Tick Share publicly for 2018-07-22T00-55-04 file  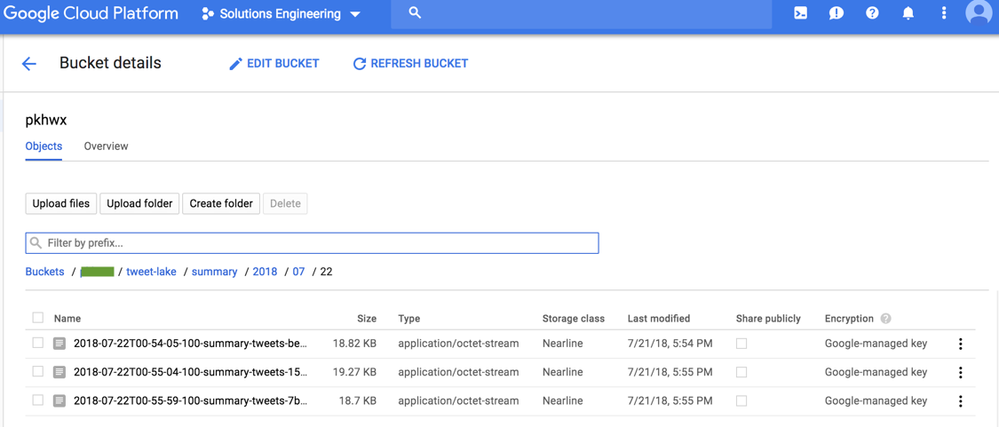[741, 372]
